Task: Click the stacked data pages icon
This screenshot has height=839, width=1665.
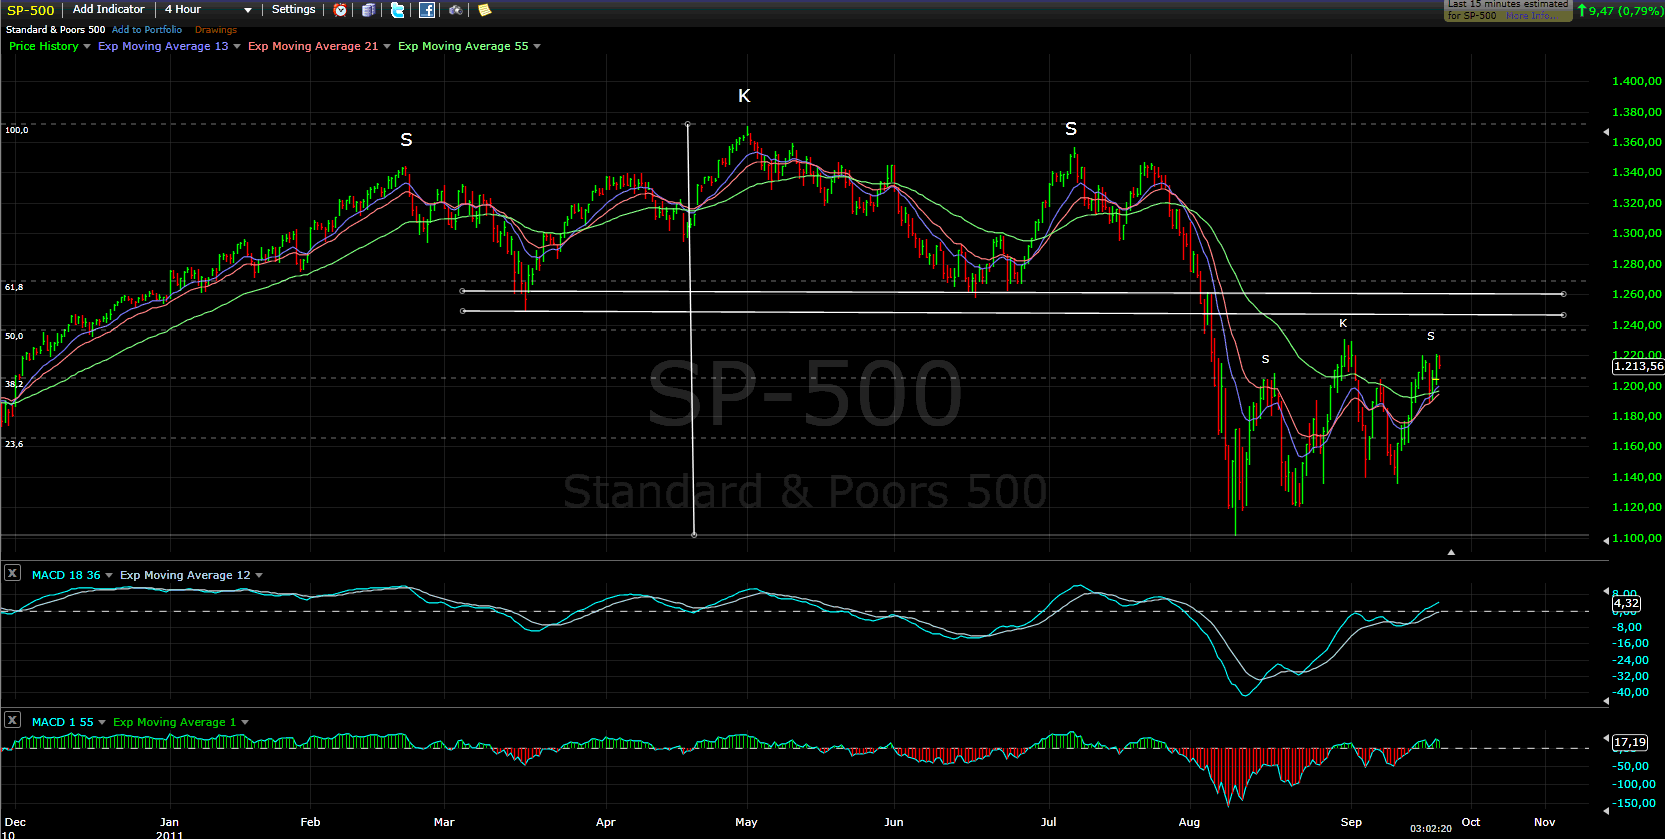Action: tap(368, 10)
